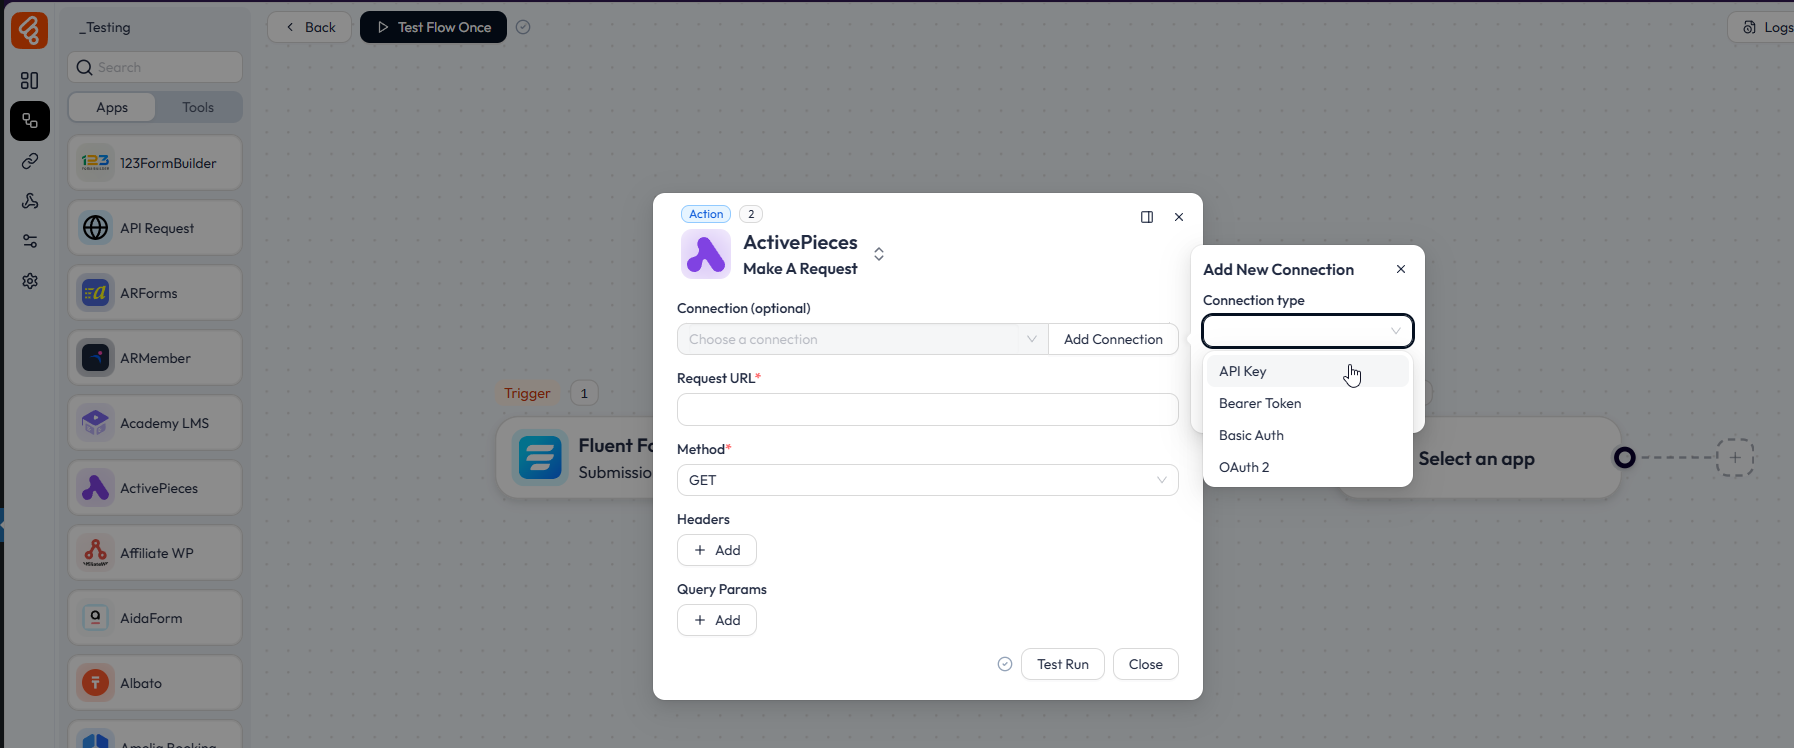The height and width of the screenshot is (748, 1794).
Task: Click the orange app logo in sidebar
Action: coord(29,29)
